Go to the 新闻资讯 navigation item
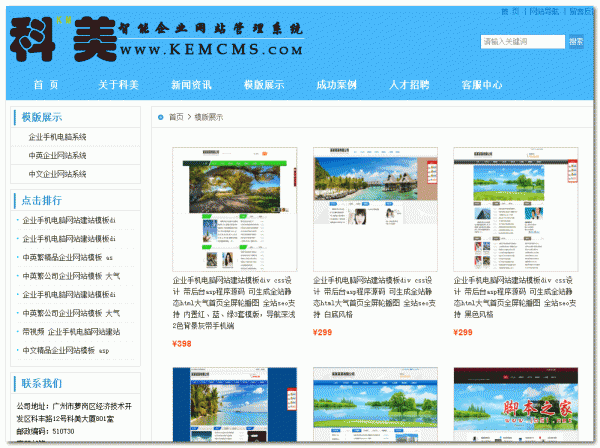Image resolution: width=600 pixels, height=448 pixels. pyautogui.click(x=191, y=85)
